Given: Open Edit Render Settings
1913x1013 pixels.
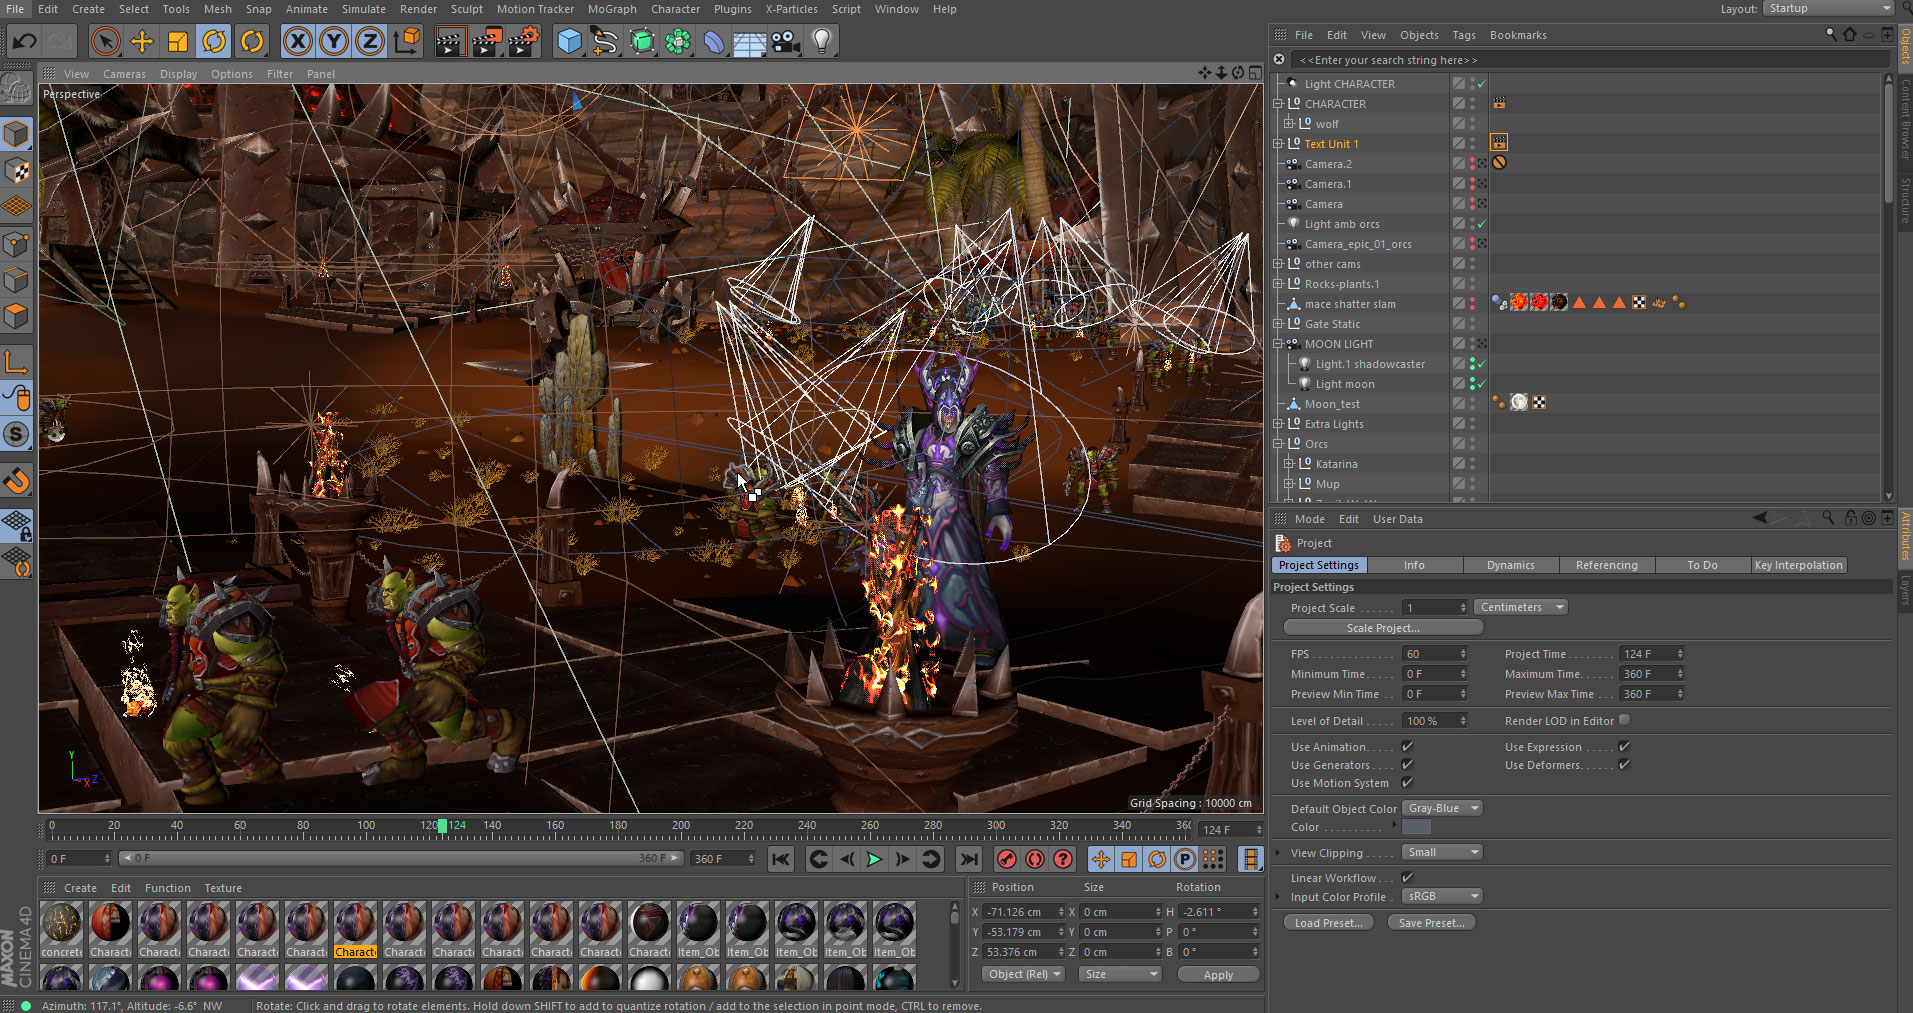Looking at the screenshot, I should coord(524,42).
